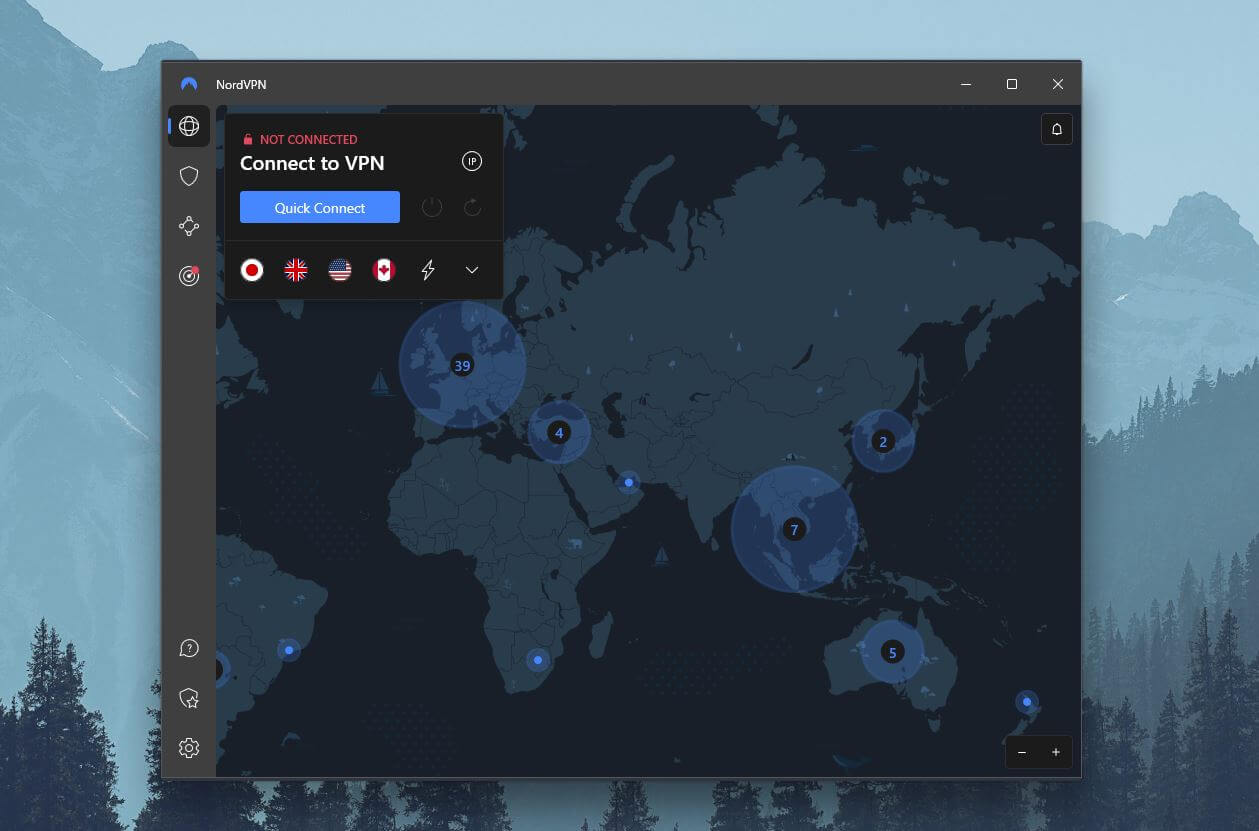Viewport: 1259px width, 831px height.
Task: Open the globe map view in sidebar
Action: pyautogui.click(x=189, y=126)
